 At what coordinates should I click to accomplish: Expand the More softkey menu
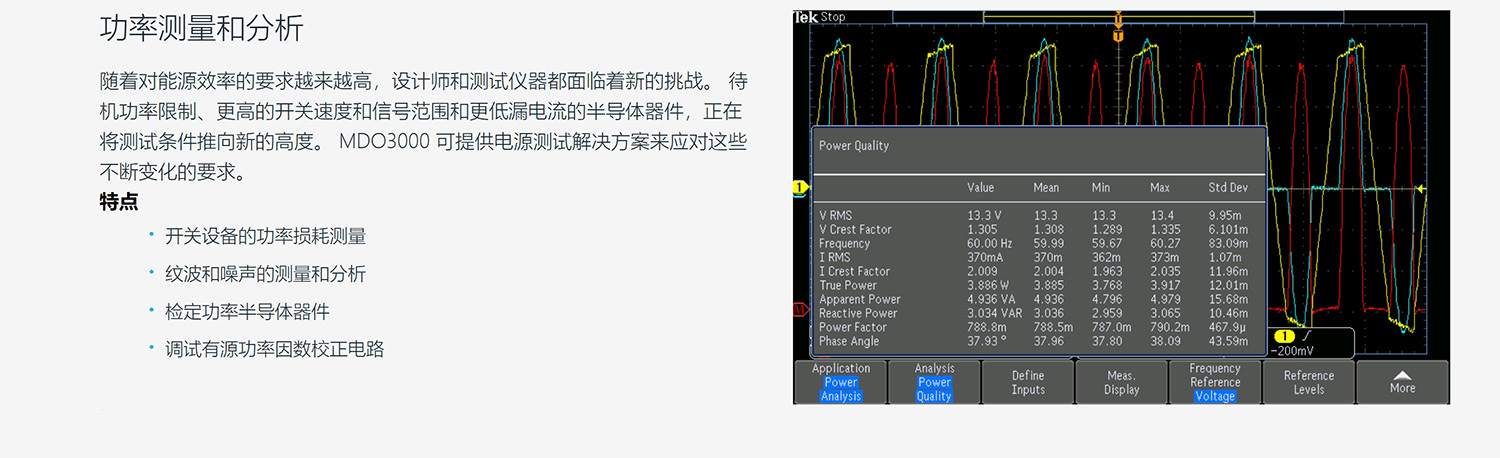[1402, 382]
